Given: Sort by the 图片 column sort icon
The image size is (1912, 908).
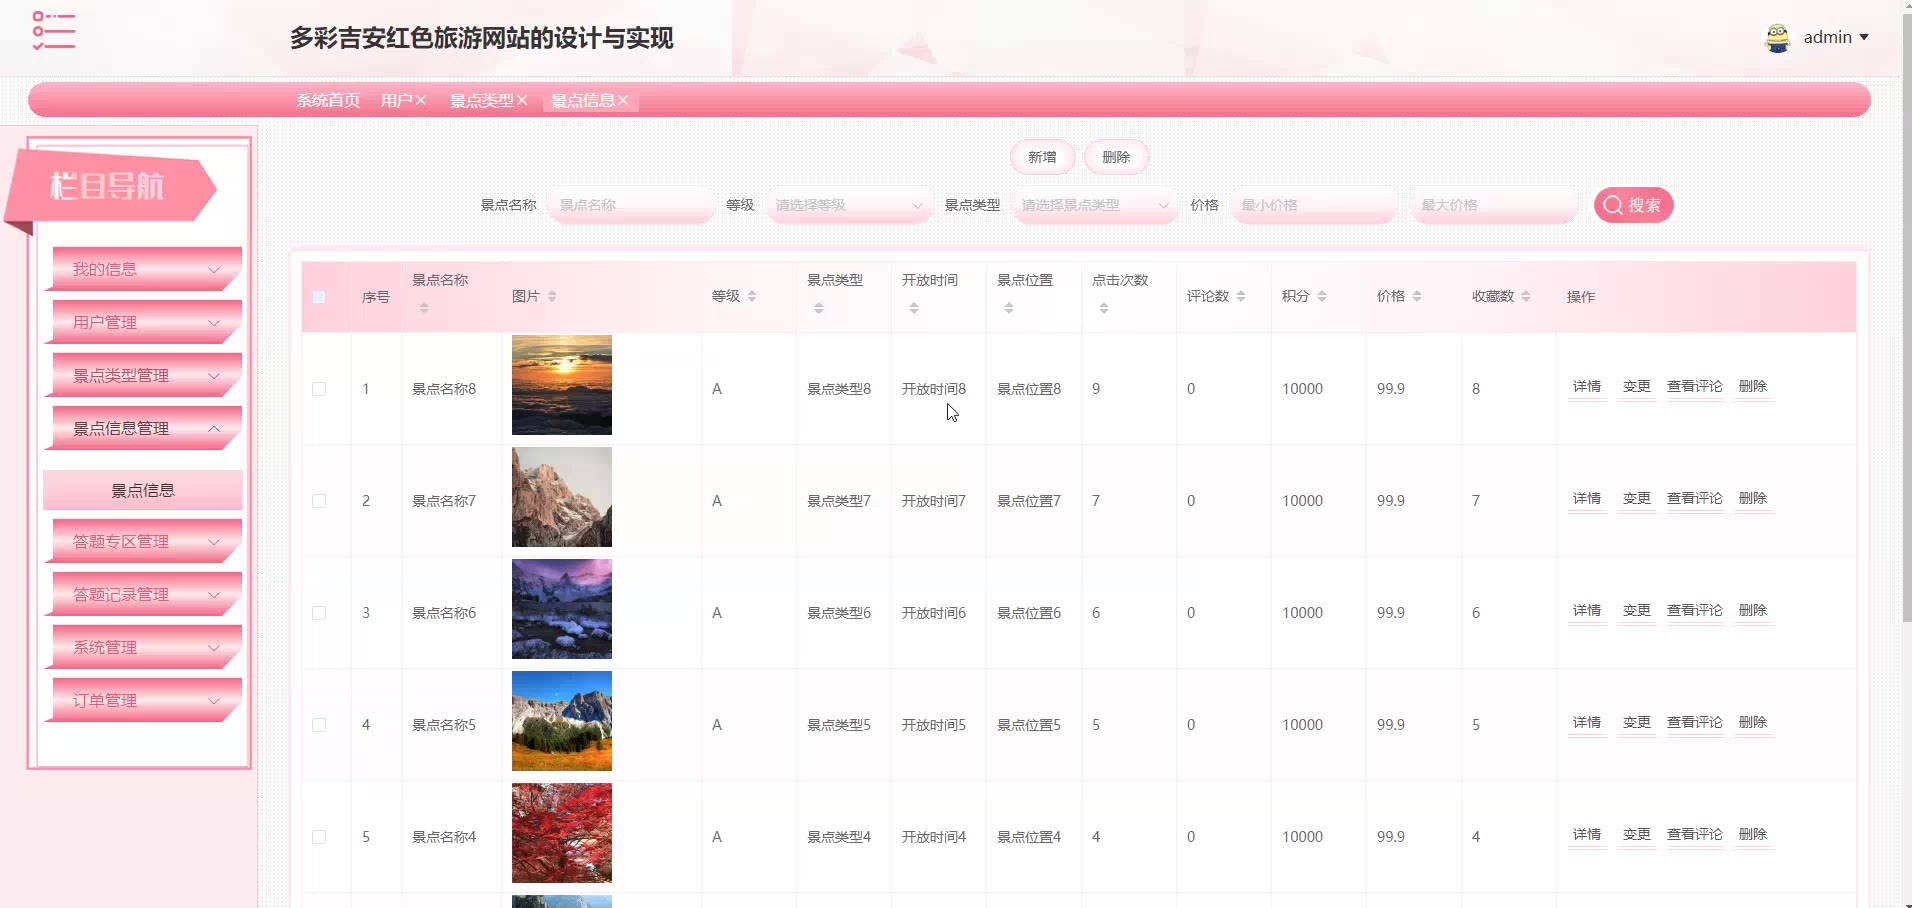Looking at the screenshot, I should click(x=552, y=296).
